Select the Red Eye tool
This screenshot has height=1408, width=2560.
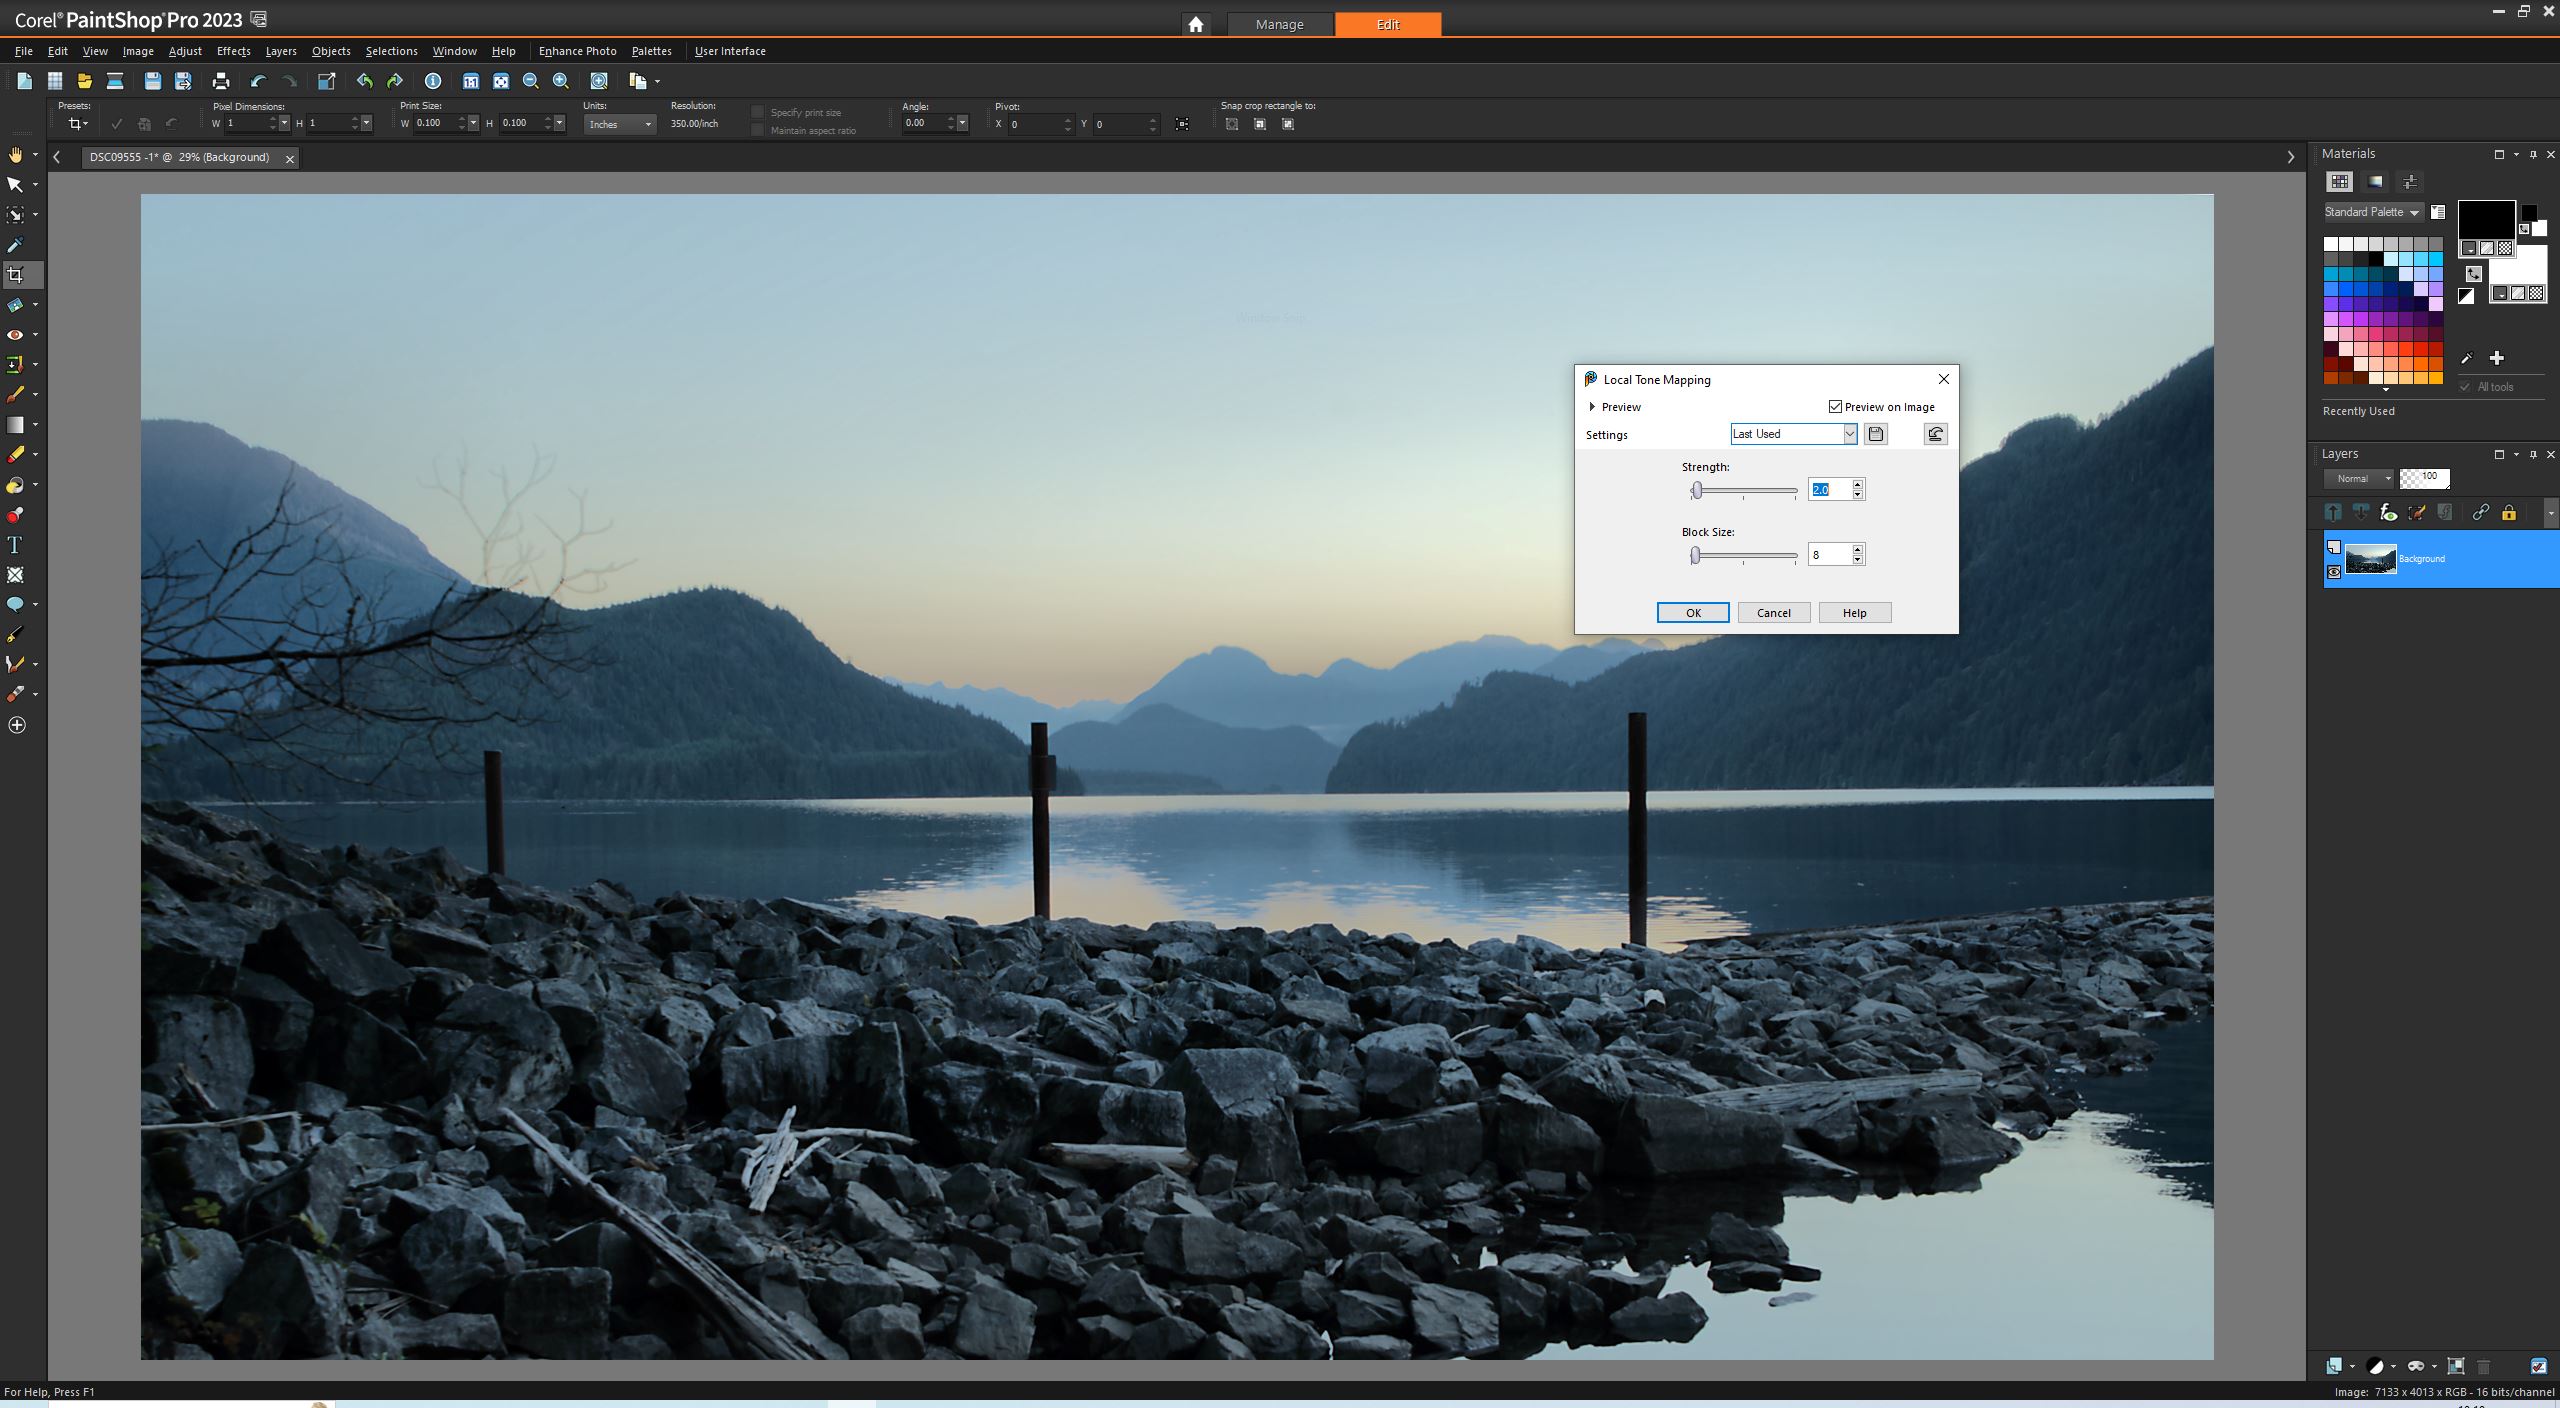(x=15, y=335)
